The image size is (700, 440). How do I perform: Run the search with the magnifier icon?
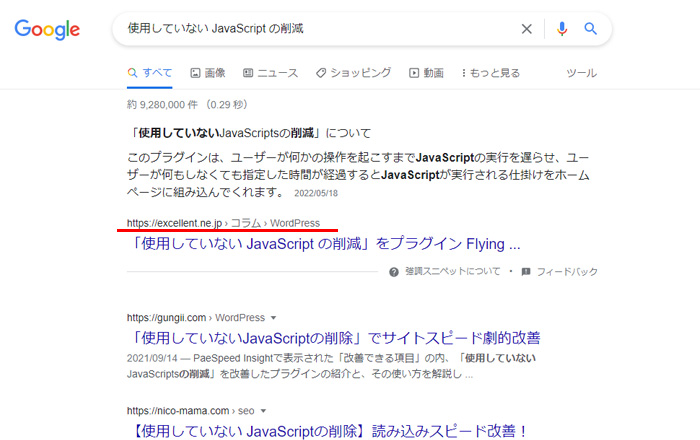591,29
